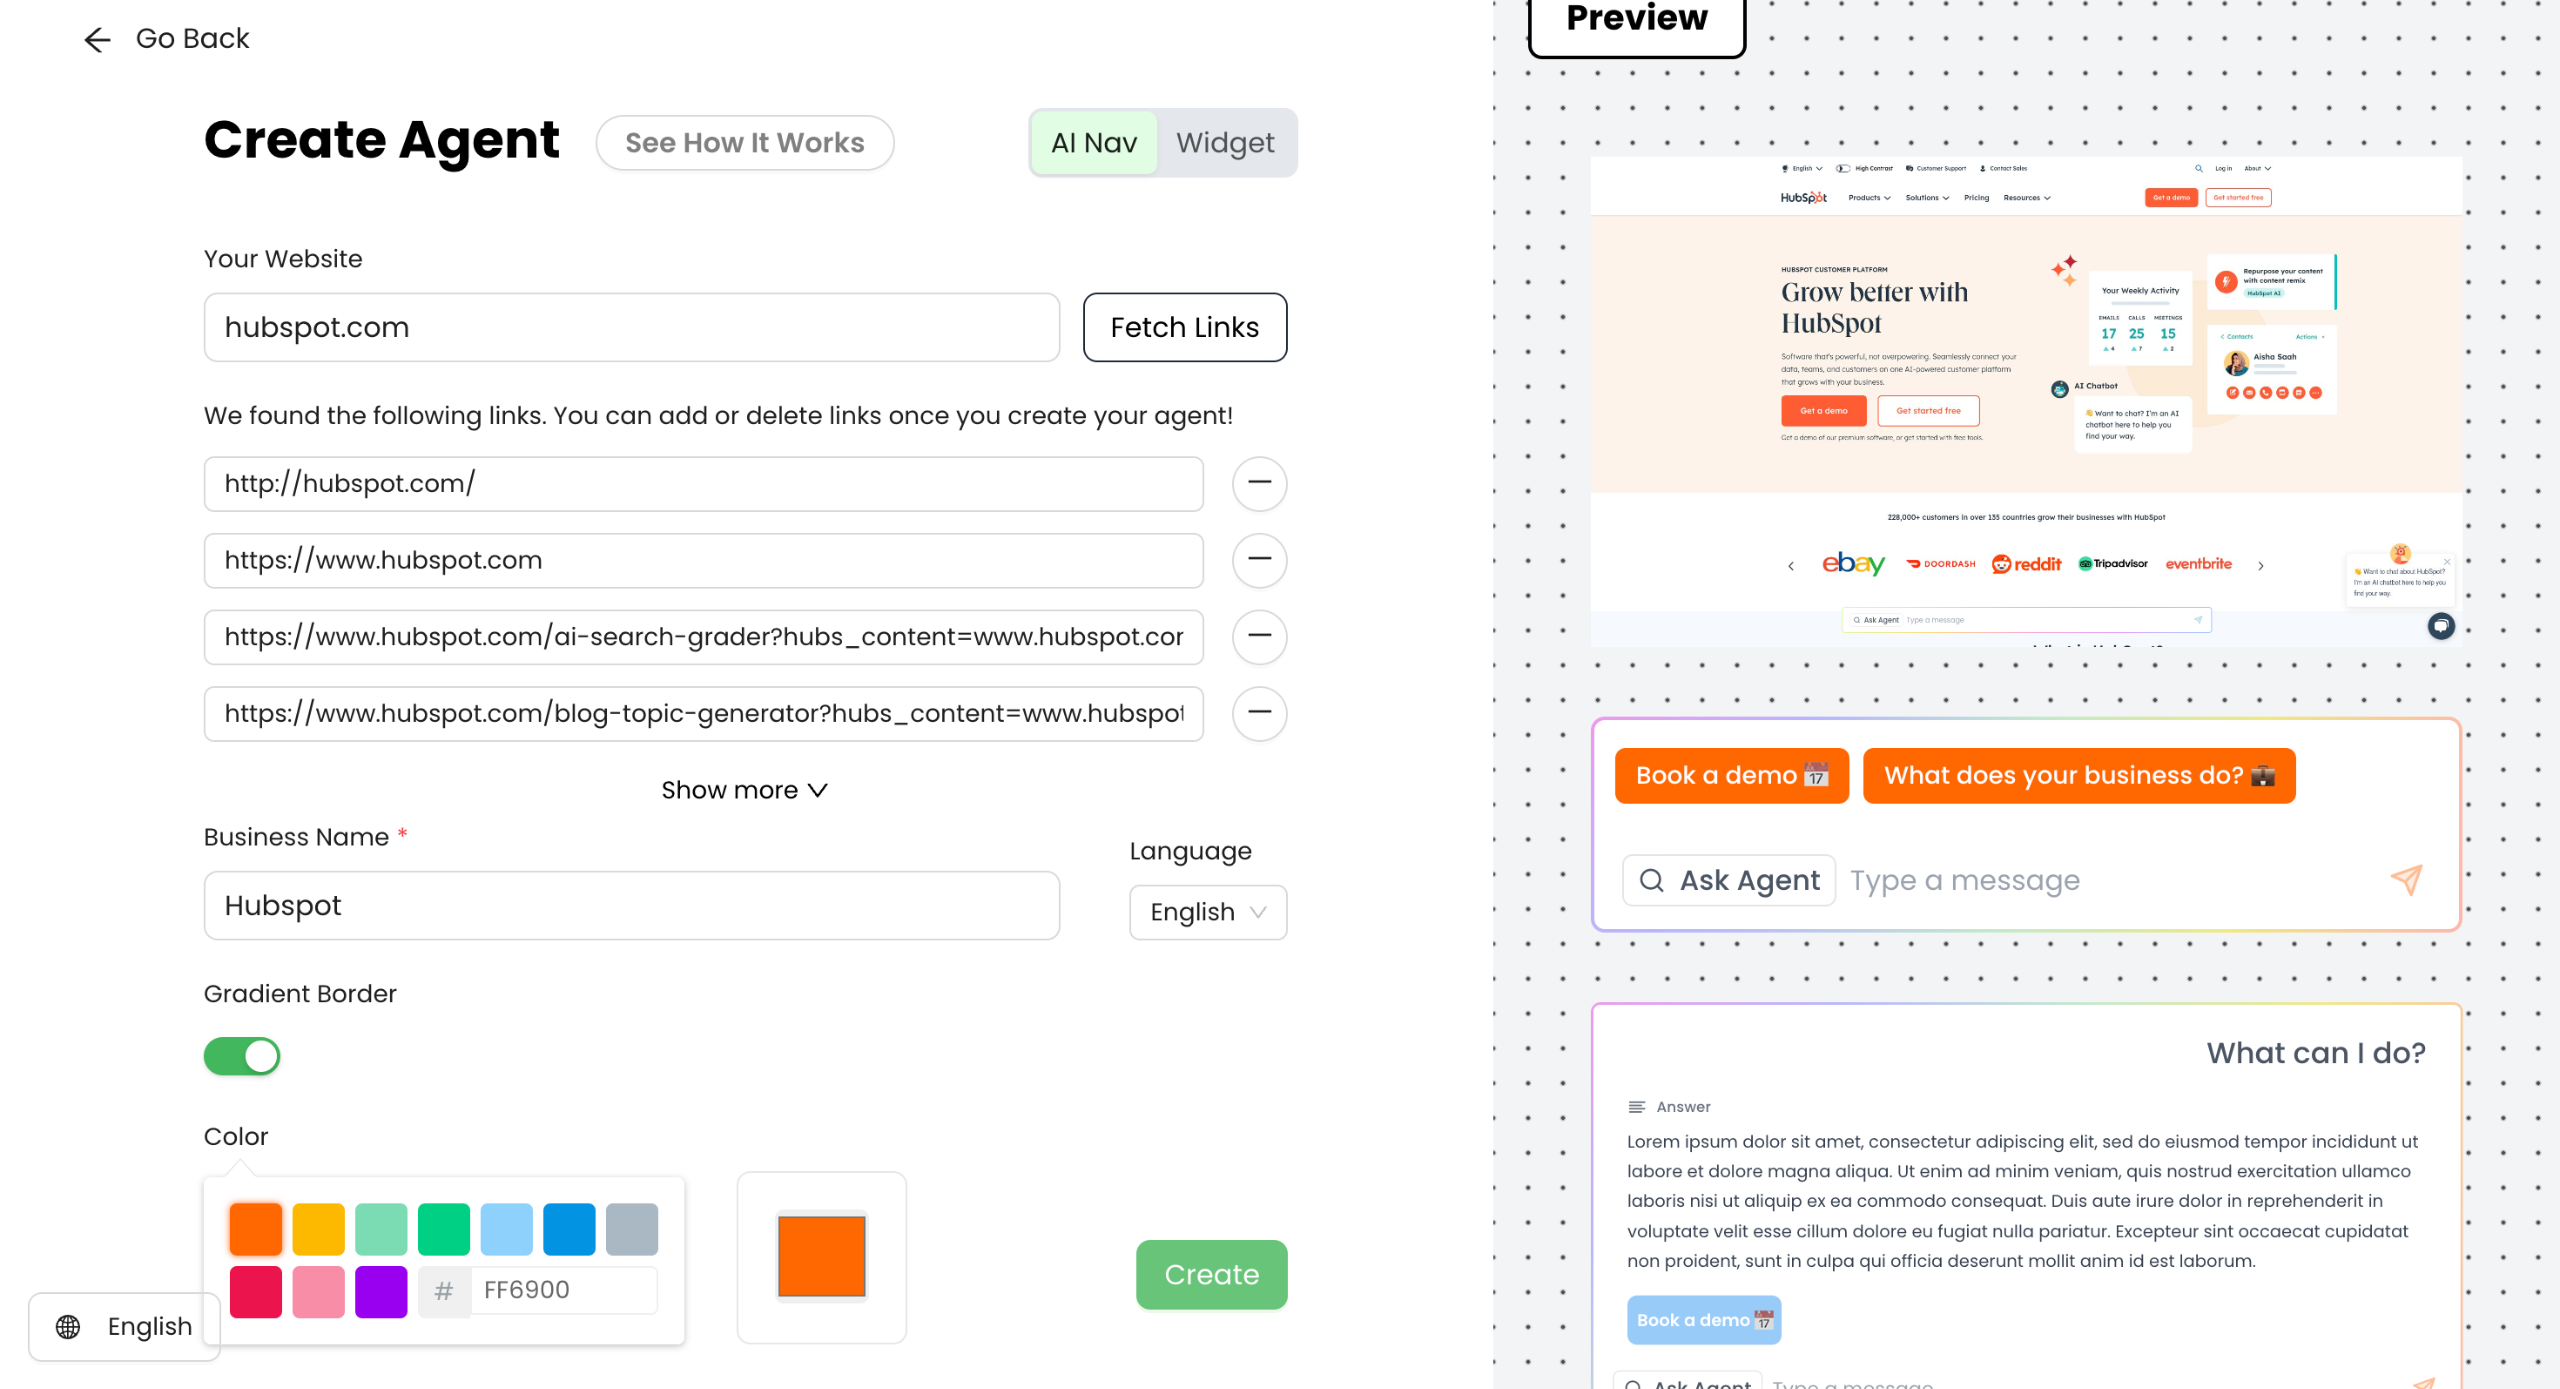
Task: Pick the purple color swatch
Action: [381, 1291]
